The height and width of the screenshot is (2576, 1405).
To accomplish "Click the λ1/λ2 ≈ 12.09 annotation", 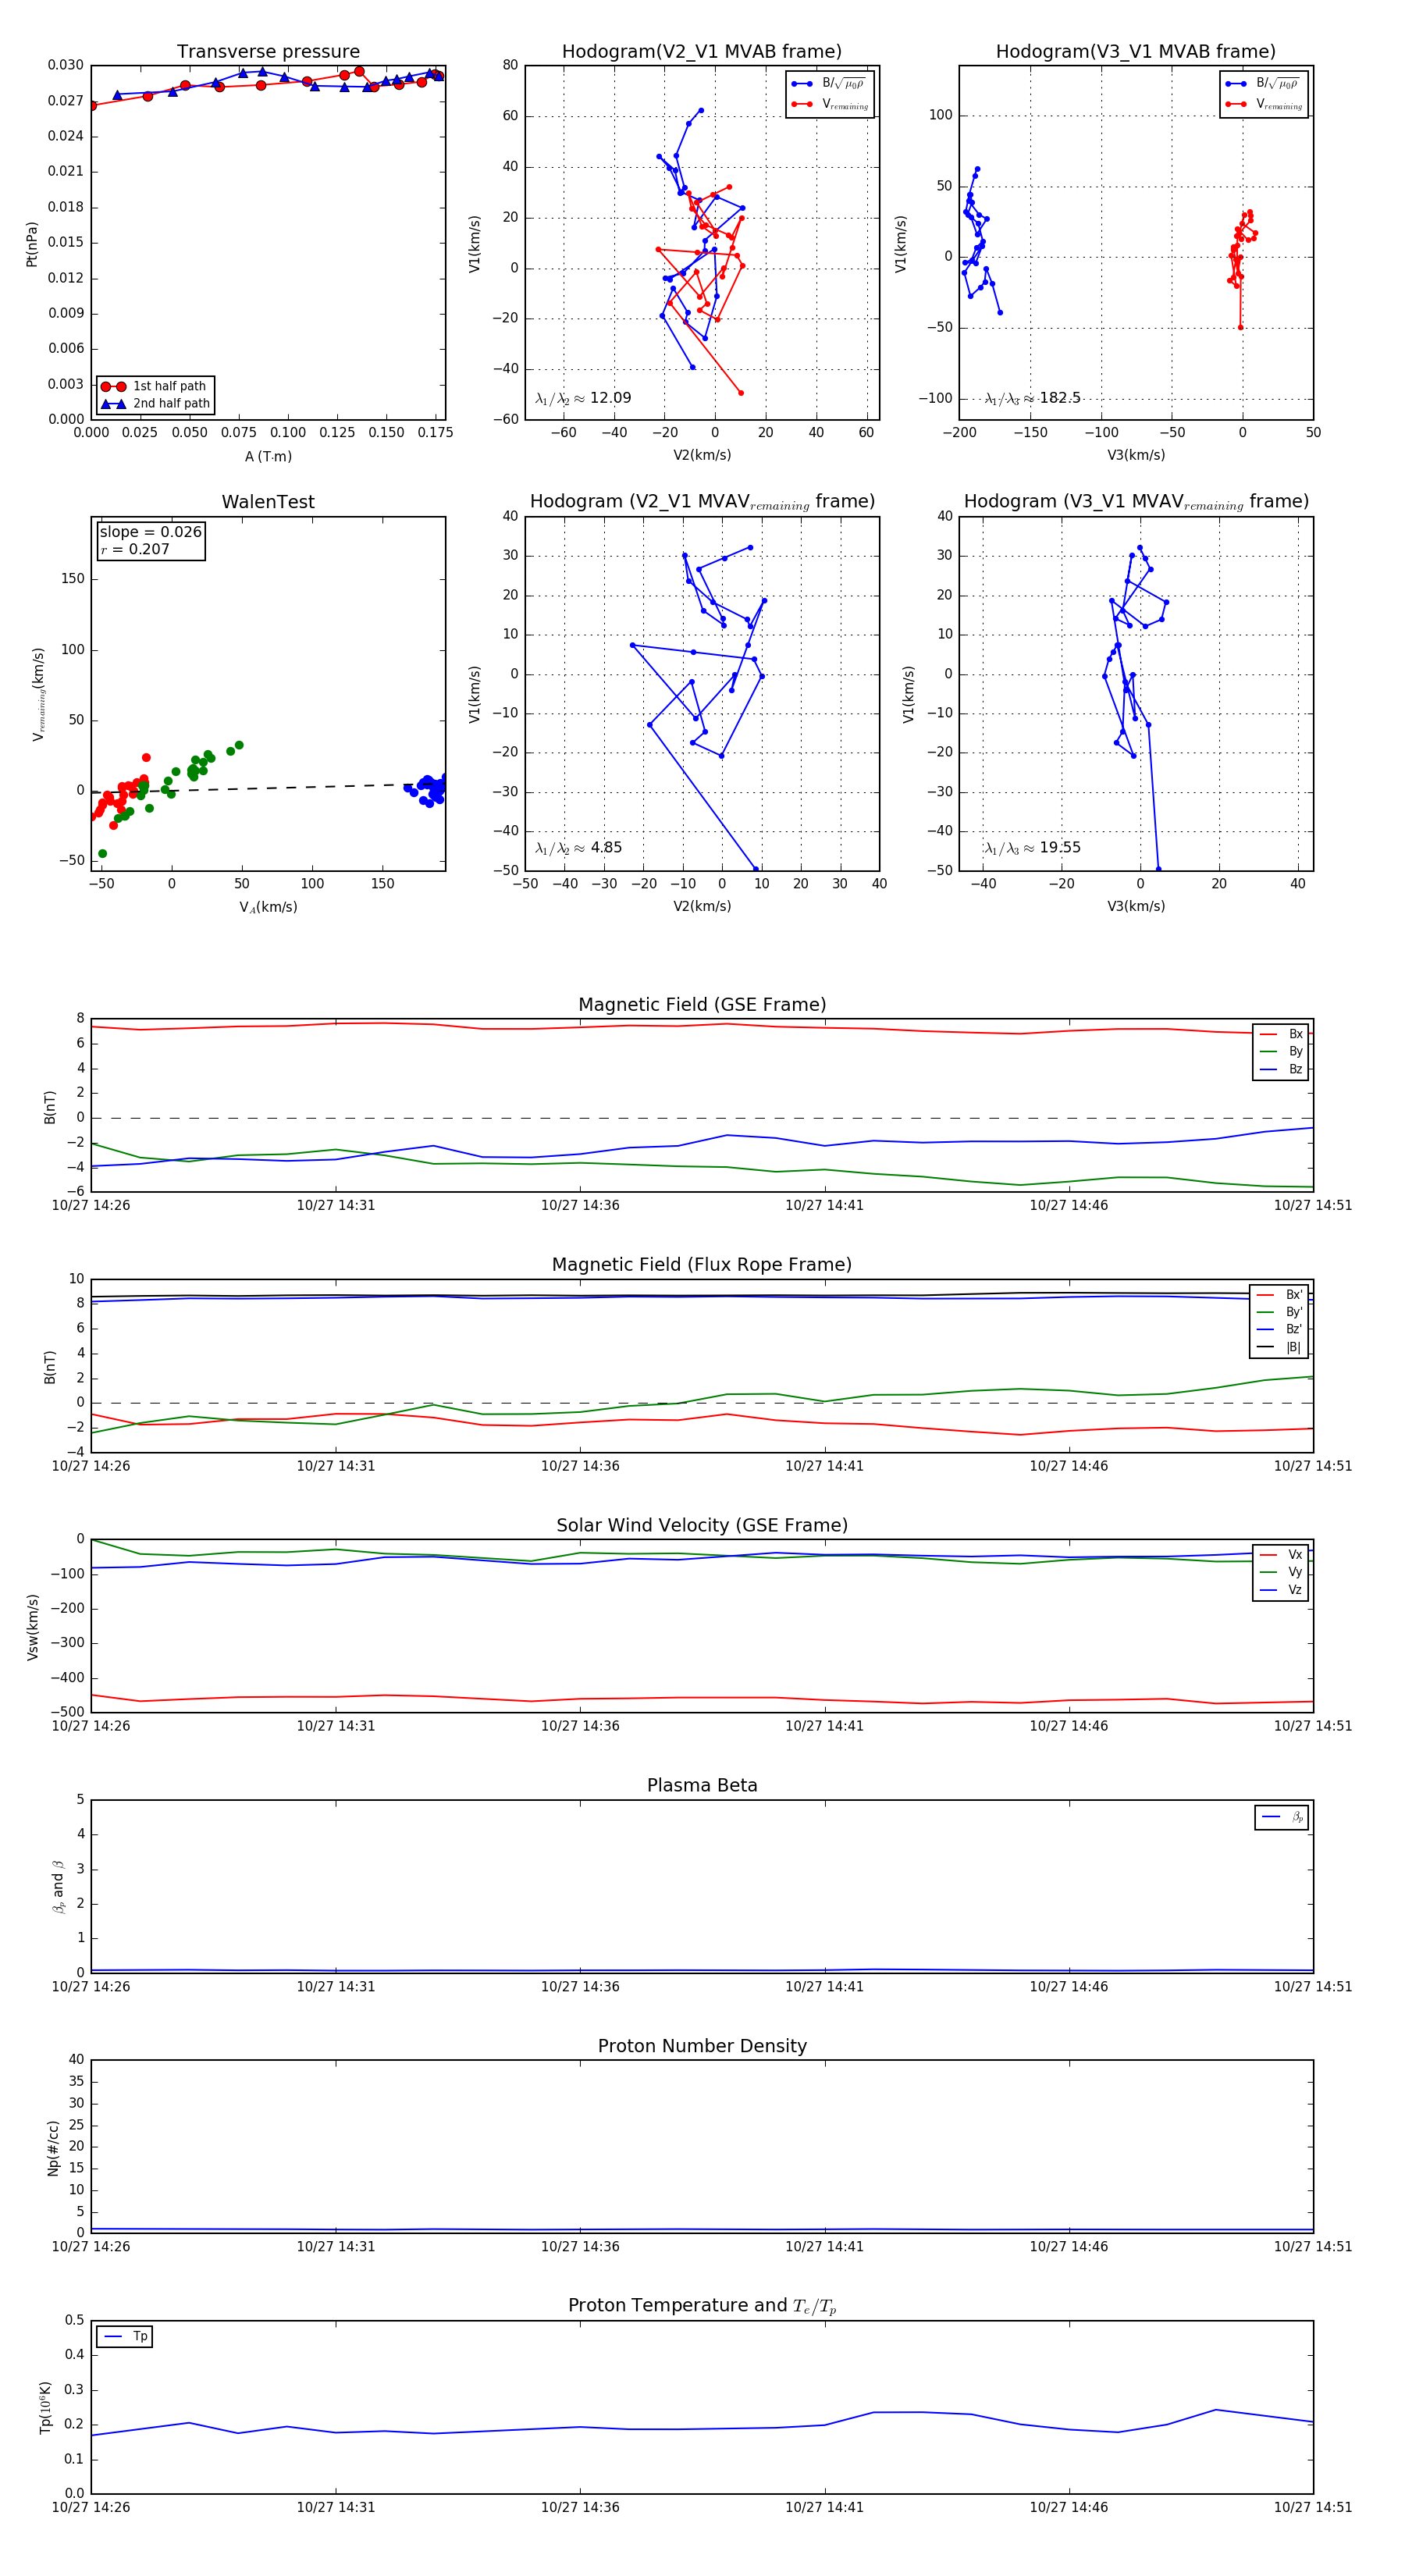I will 583,398.
